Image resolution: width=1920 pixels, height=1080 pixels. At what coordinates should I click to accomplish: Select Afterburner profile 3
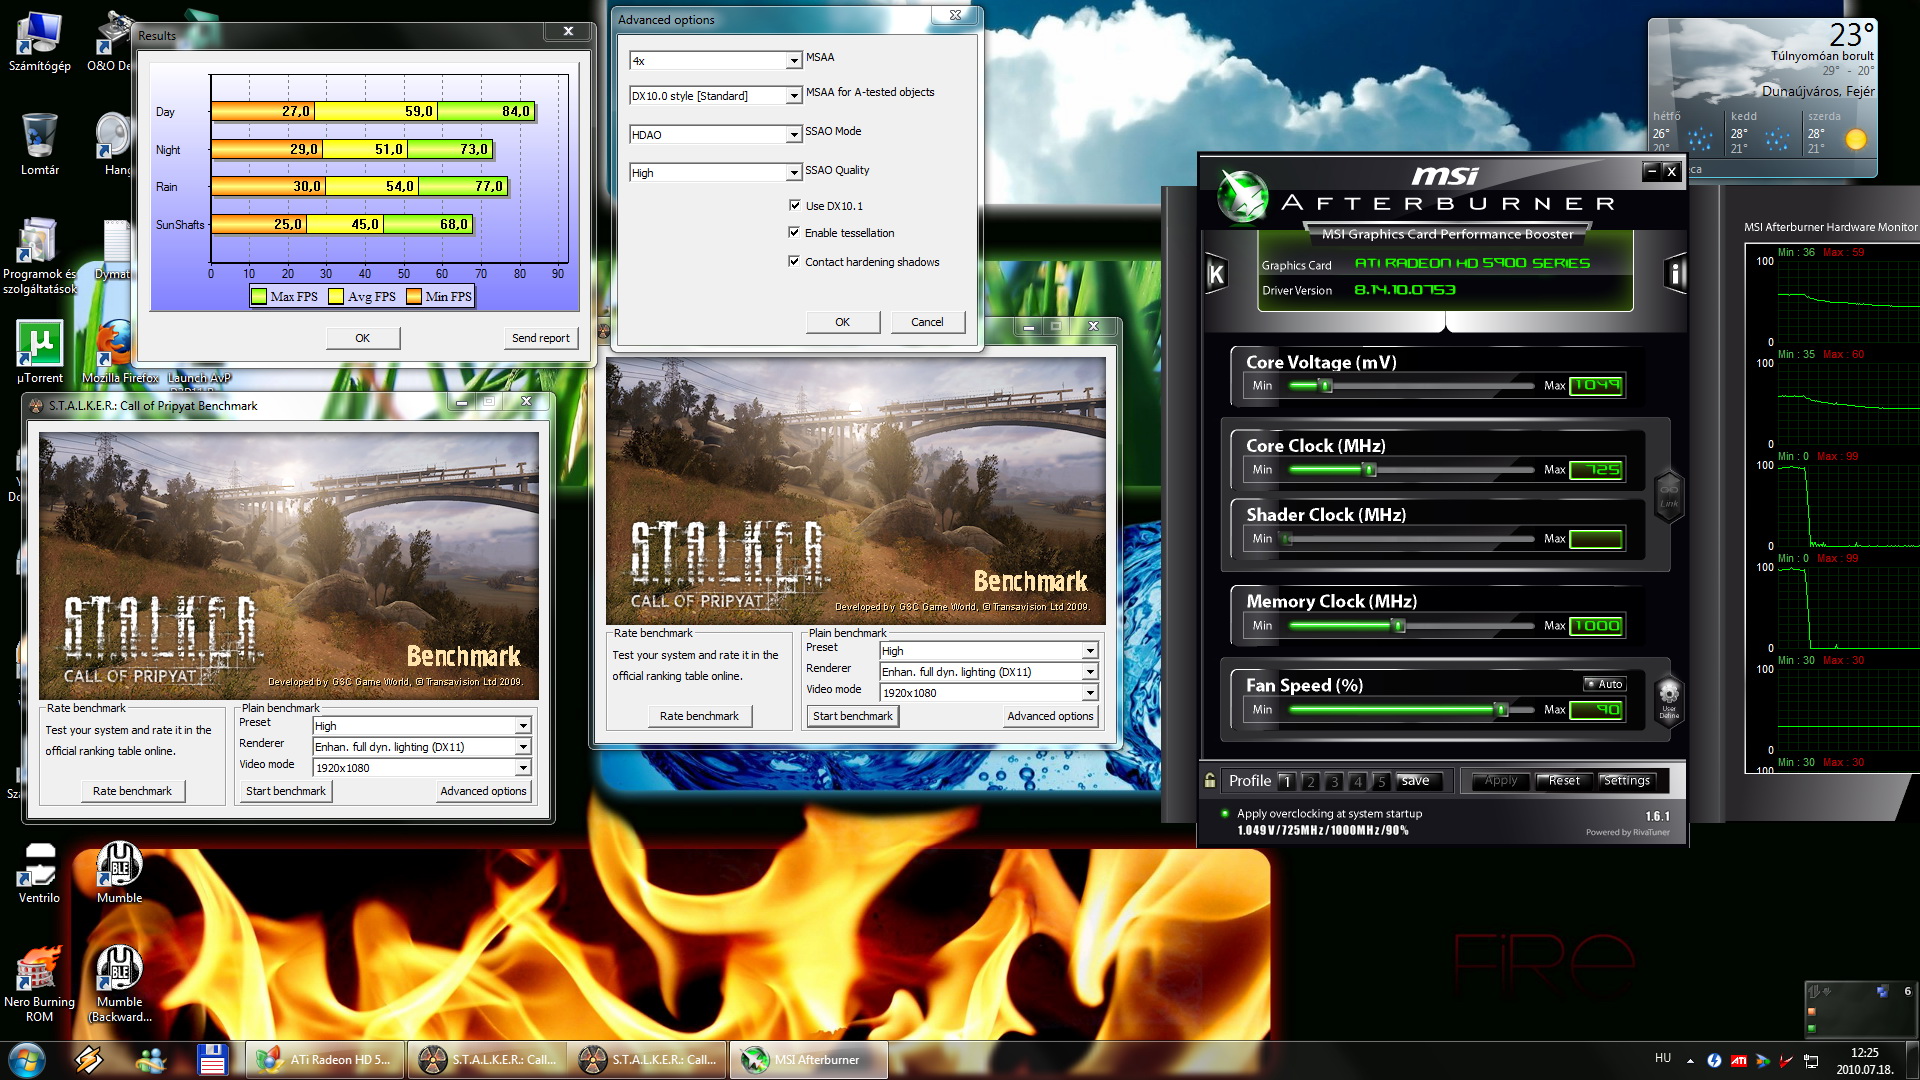pyautogui.click(x=1334, y=781)
